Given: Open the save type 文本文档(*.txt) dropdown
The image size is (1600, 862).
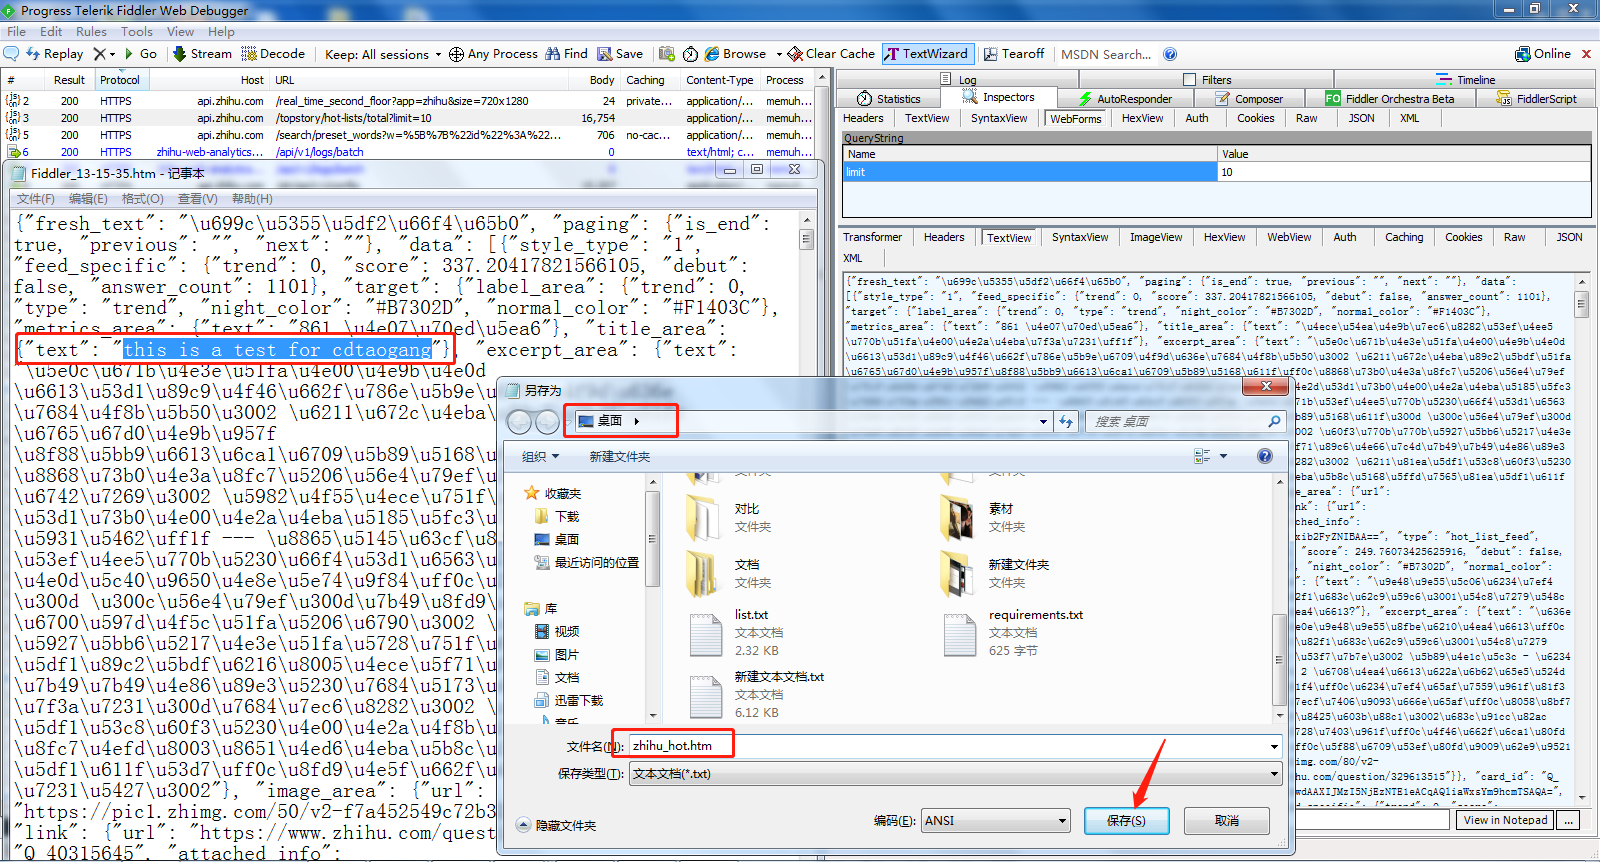Looking at the screenshot, I should (955, 774).
